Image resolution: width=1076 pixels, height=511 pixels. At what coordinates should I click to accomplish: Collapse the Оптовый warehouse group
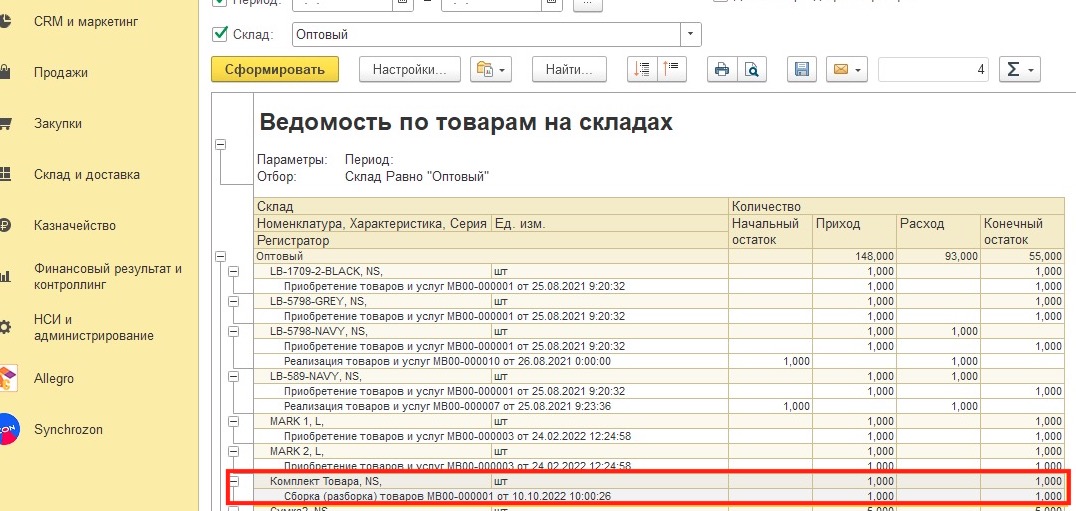pyautogui.click(x=220, y=256)
